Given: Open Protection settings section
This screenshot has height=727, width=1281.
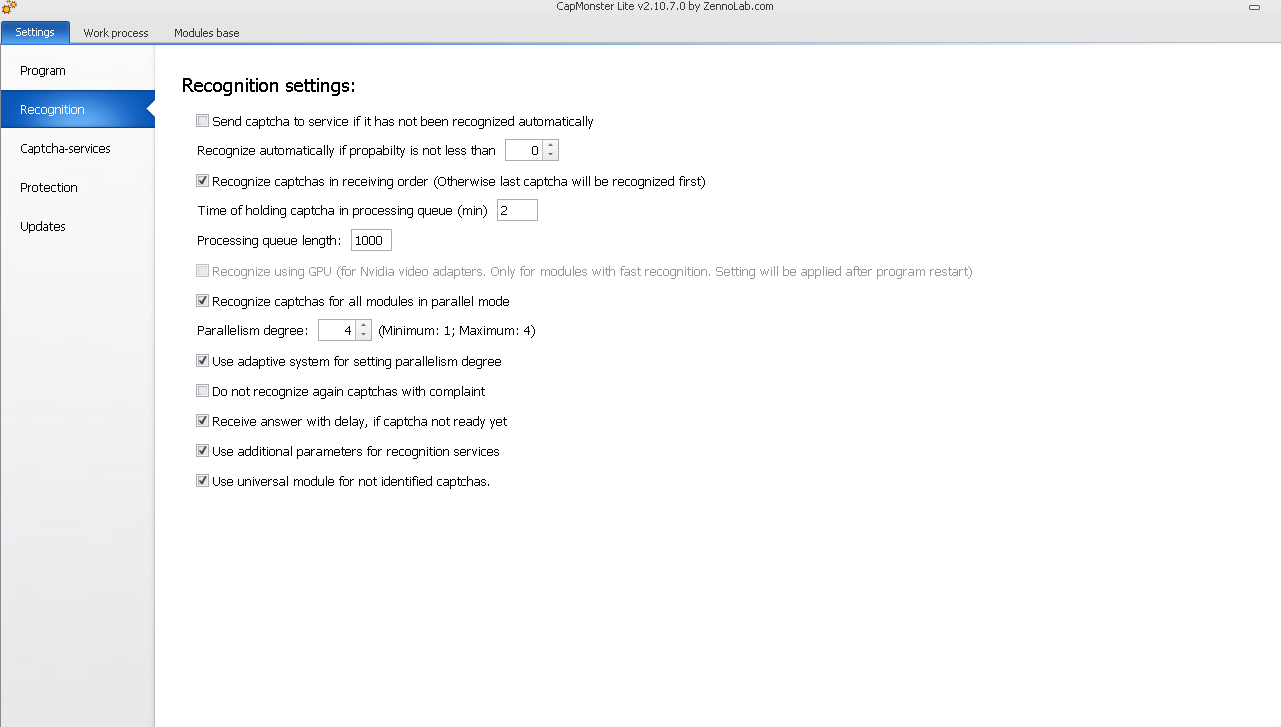Looking at the screenshot, I should (77, 188).
